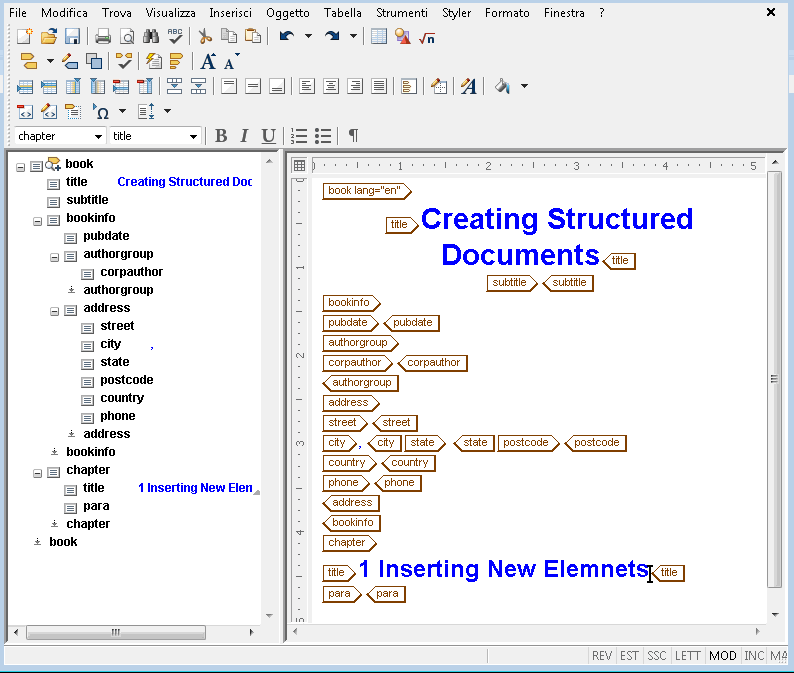Toggle the bulleted list button

coord(323,136)
